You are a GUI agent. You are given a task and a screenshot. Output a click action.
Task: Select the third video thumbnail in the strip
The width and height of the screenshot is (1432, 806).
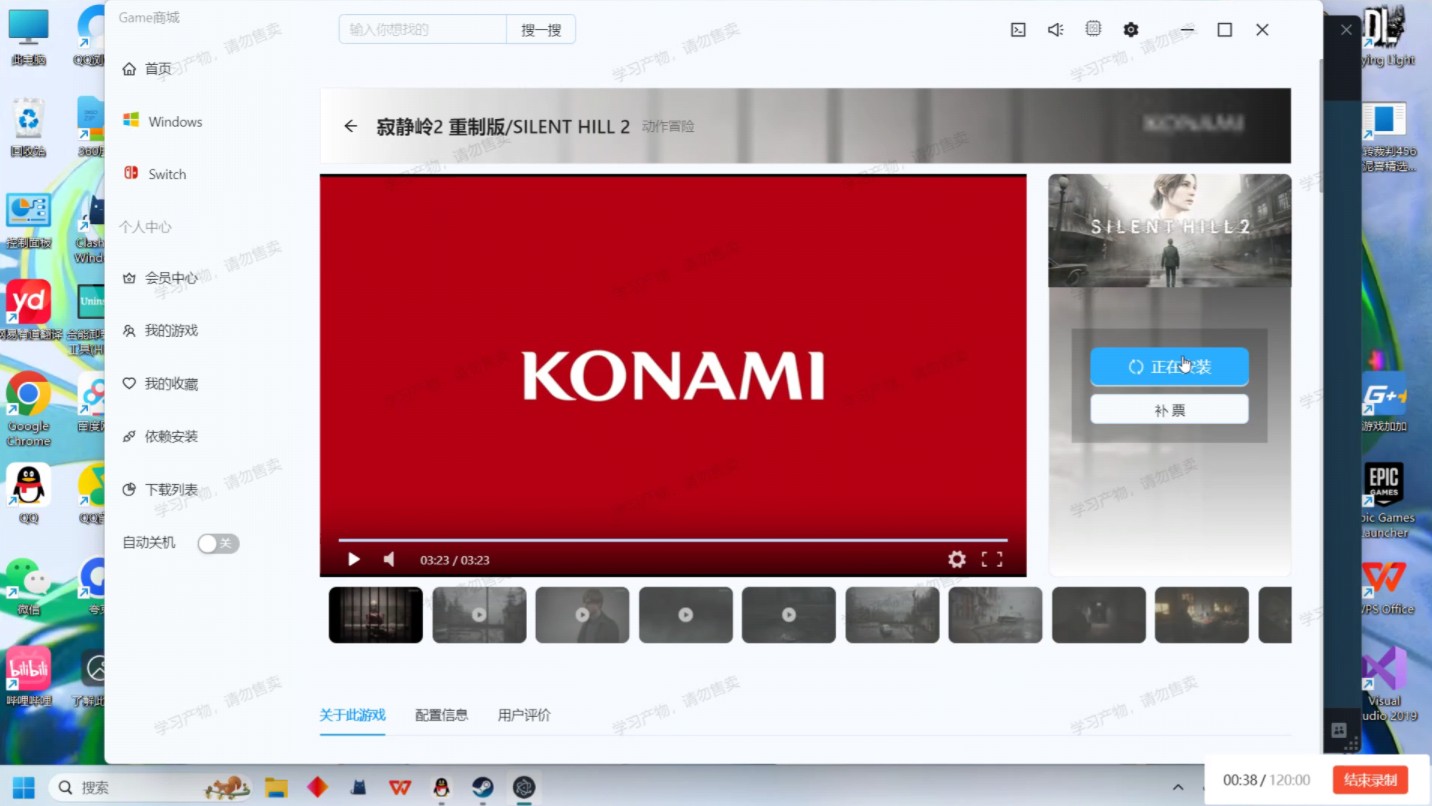pyautogui.click(x=582, y=615)
